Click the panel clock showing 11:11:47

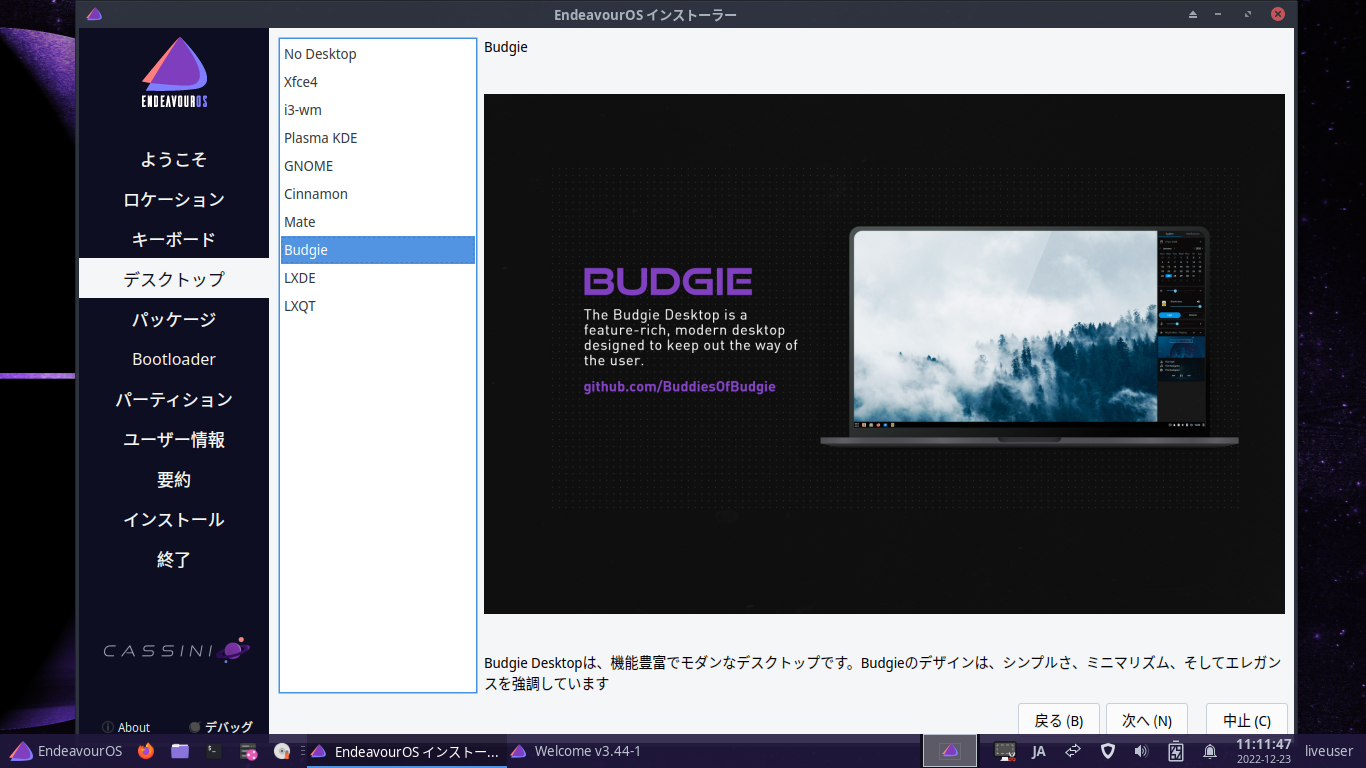(x=1264, y=751)
